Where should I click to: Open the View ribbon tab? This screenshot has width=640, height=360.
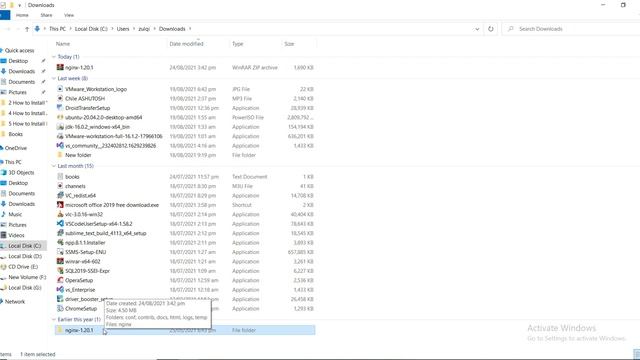(69, 15)
